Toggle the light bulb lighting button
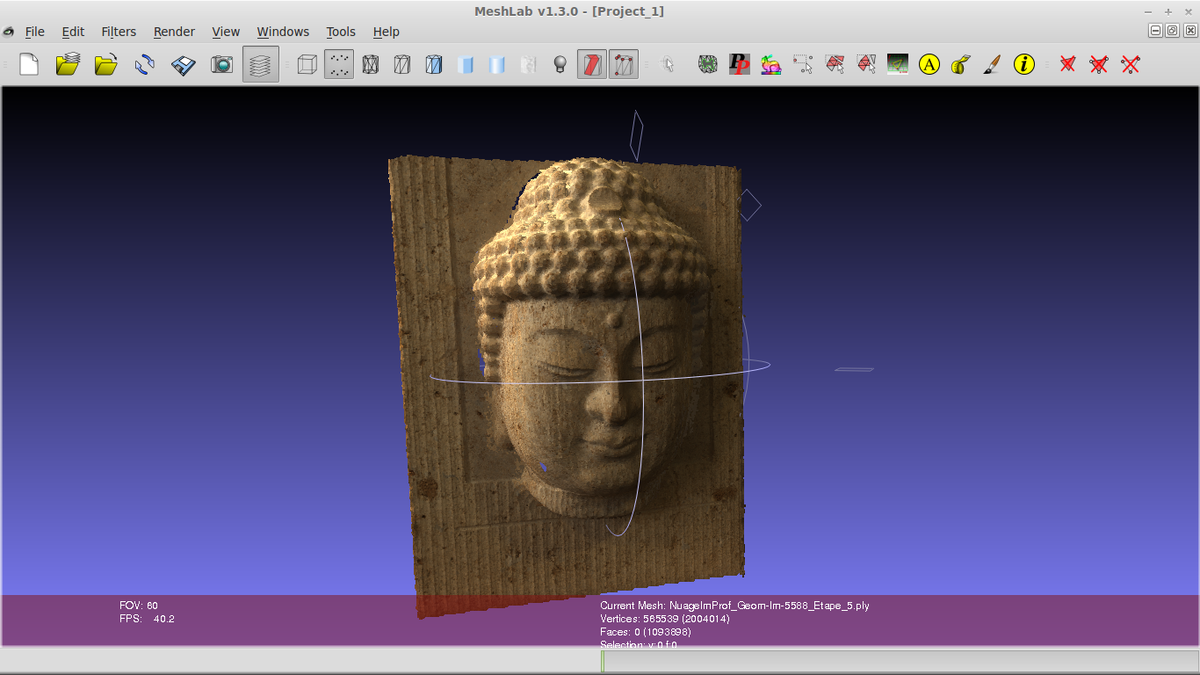 [x=560, y=65]
